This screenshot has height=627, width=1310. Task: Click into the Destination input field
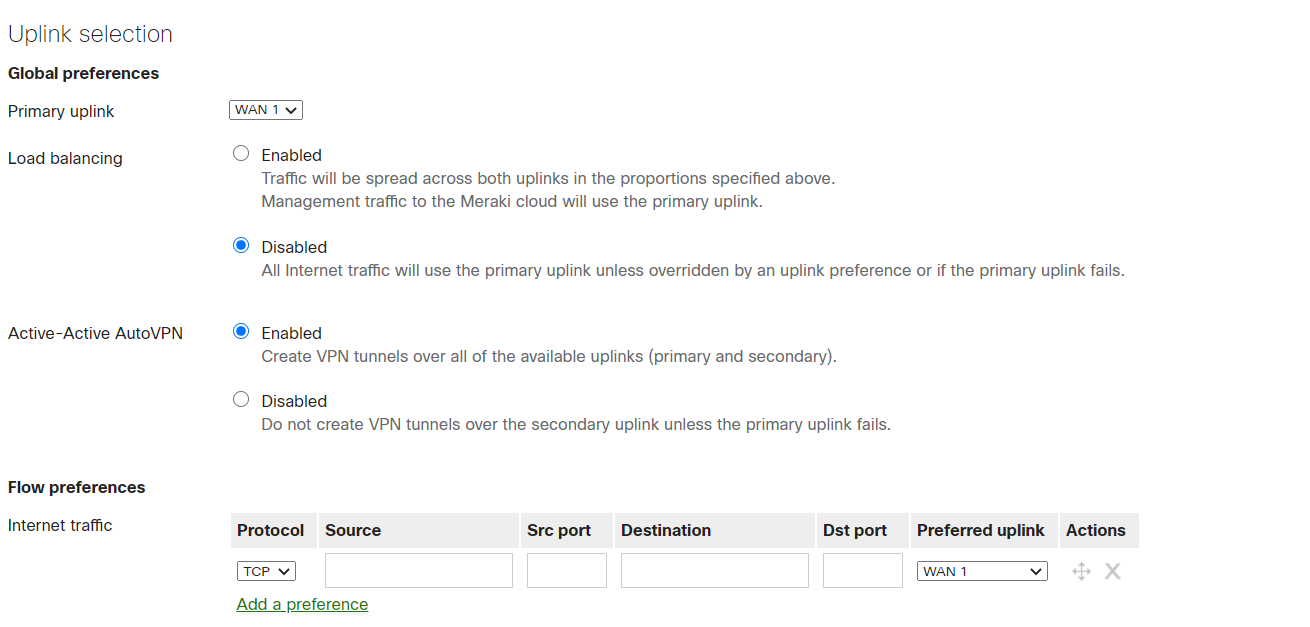tap(714, 570)
